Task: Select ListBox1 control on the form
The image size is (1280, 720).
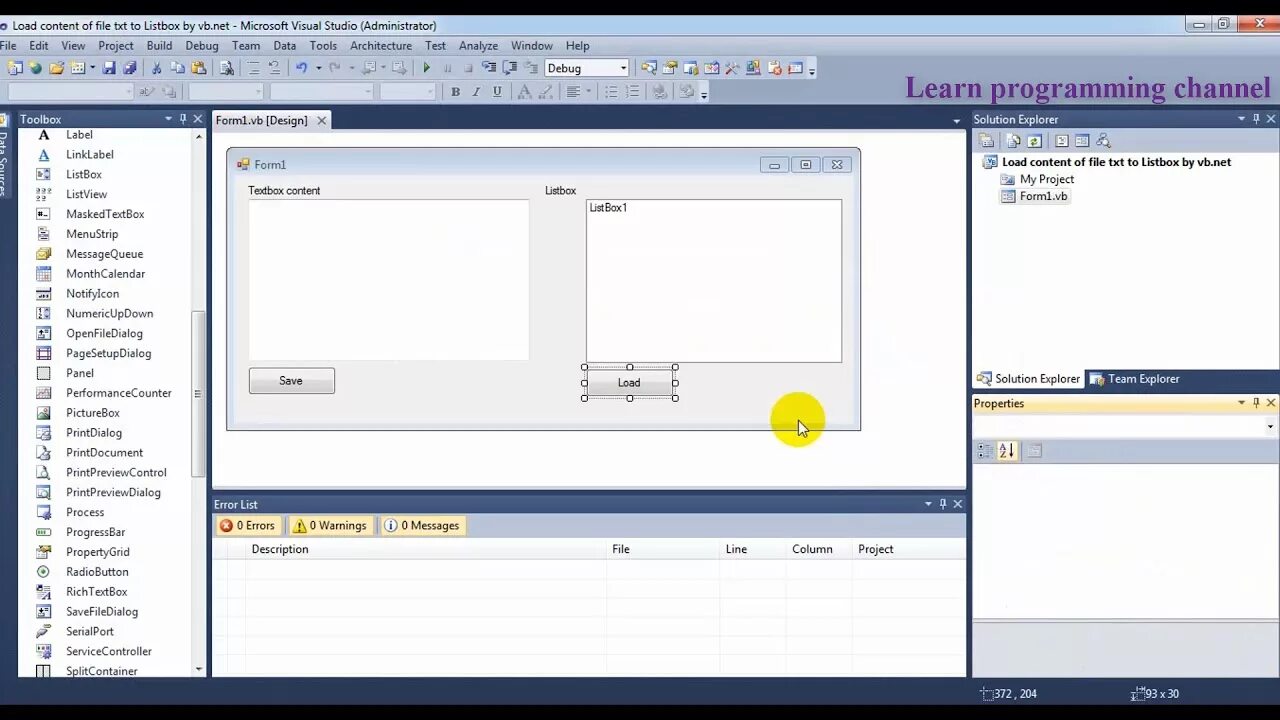Action: (714, 281)
